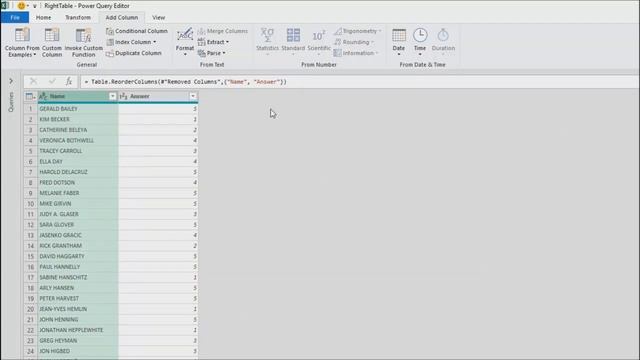Image resolution: width=640 pixels, height=360 pixels.
Task: Click the Merge Columns button
Action: click(223, 31)
